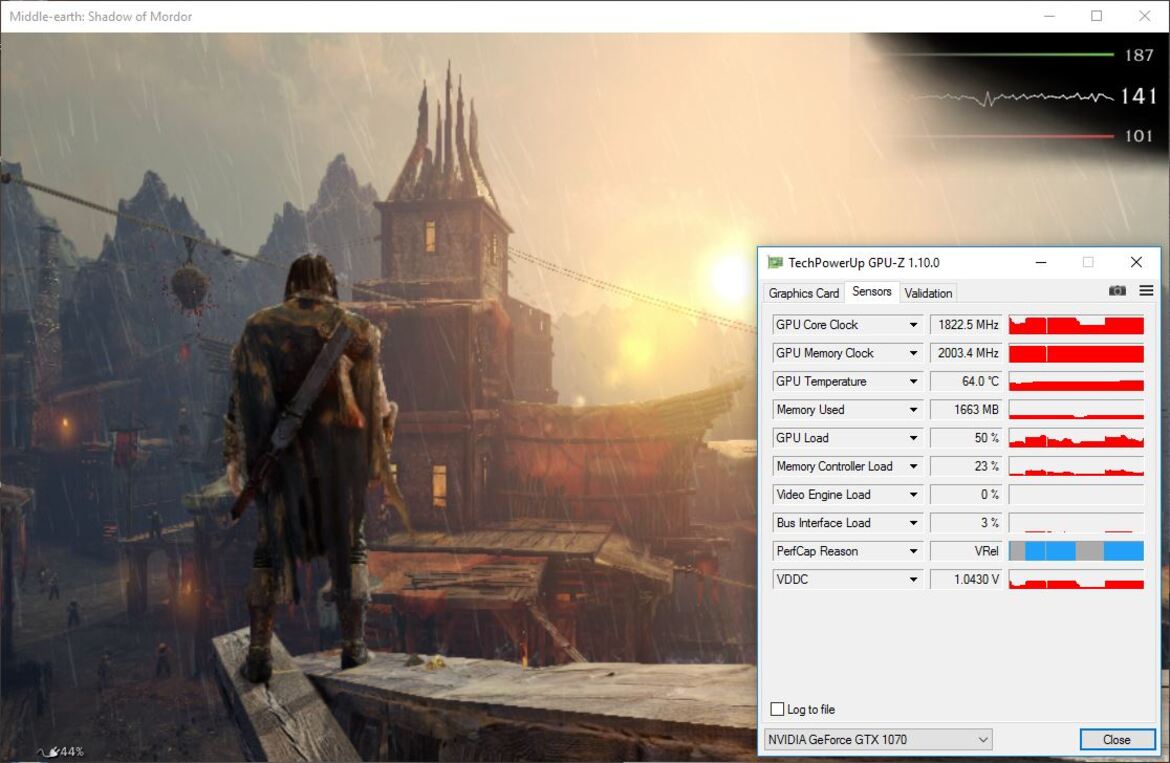Expand the GPU Core Clock sensor dropdown
This screenshot has width=1170, height=763.
click(x=913, y=325)
